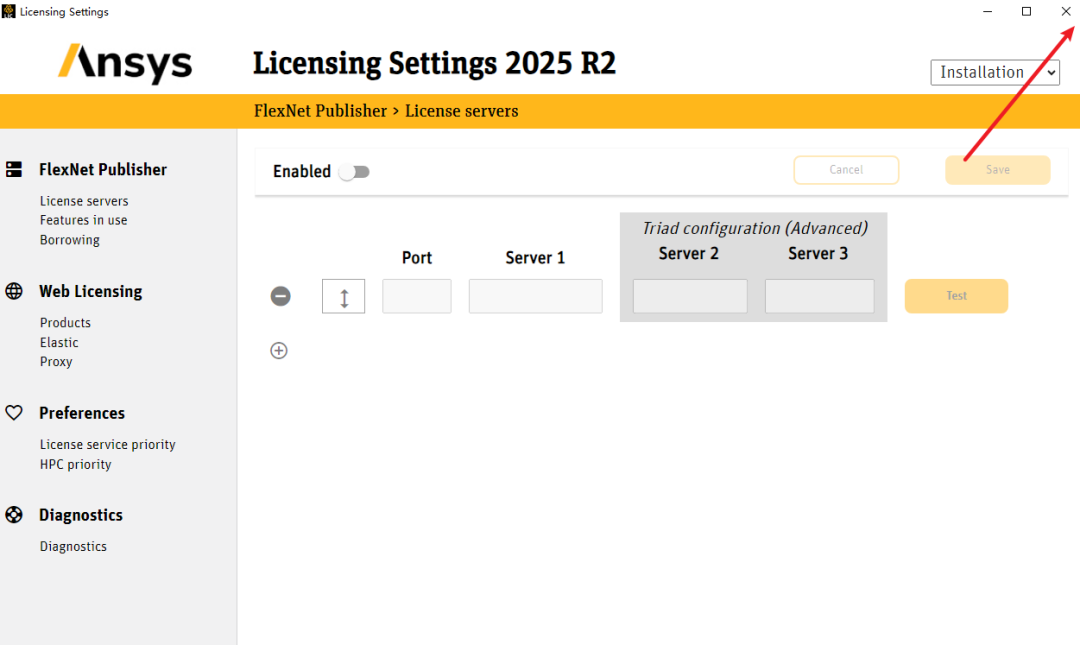The height and width of the screenshot is (645, 1080).
Task: Click the Port input field
Action: [x=417, y=296]
